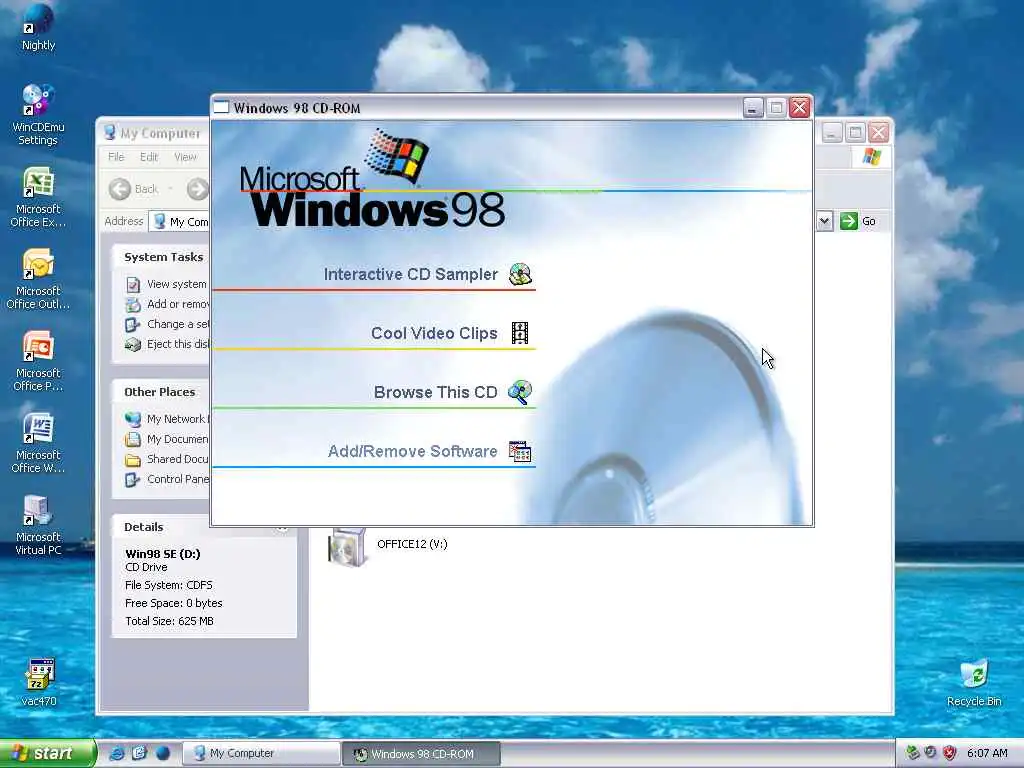Click the Cool Video Clips filmstrip icon
Image resolution: width=1024 pixels, height=768 pixels.
520,333
